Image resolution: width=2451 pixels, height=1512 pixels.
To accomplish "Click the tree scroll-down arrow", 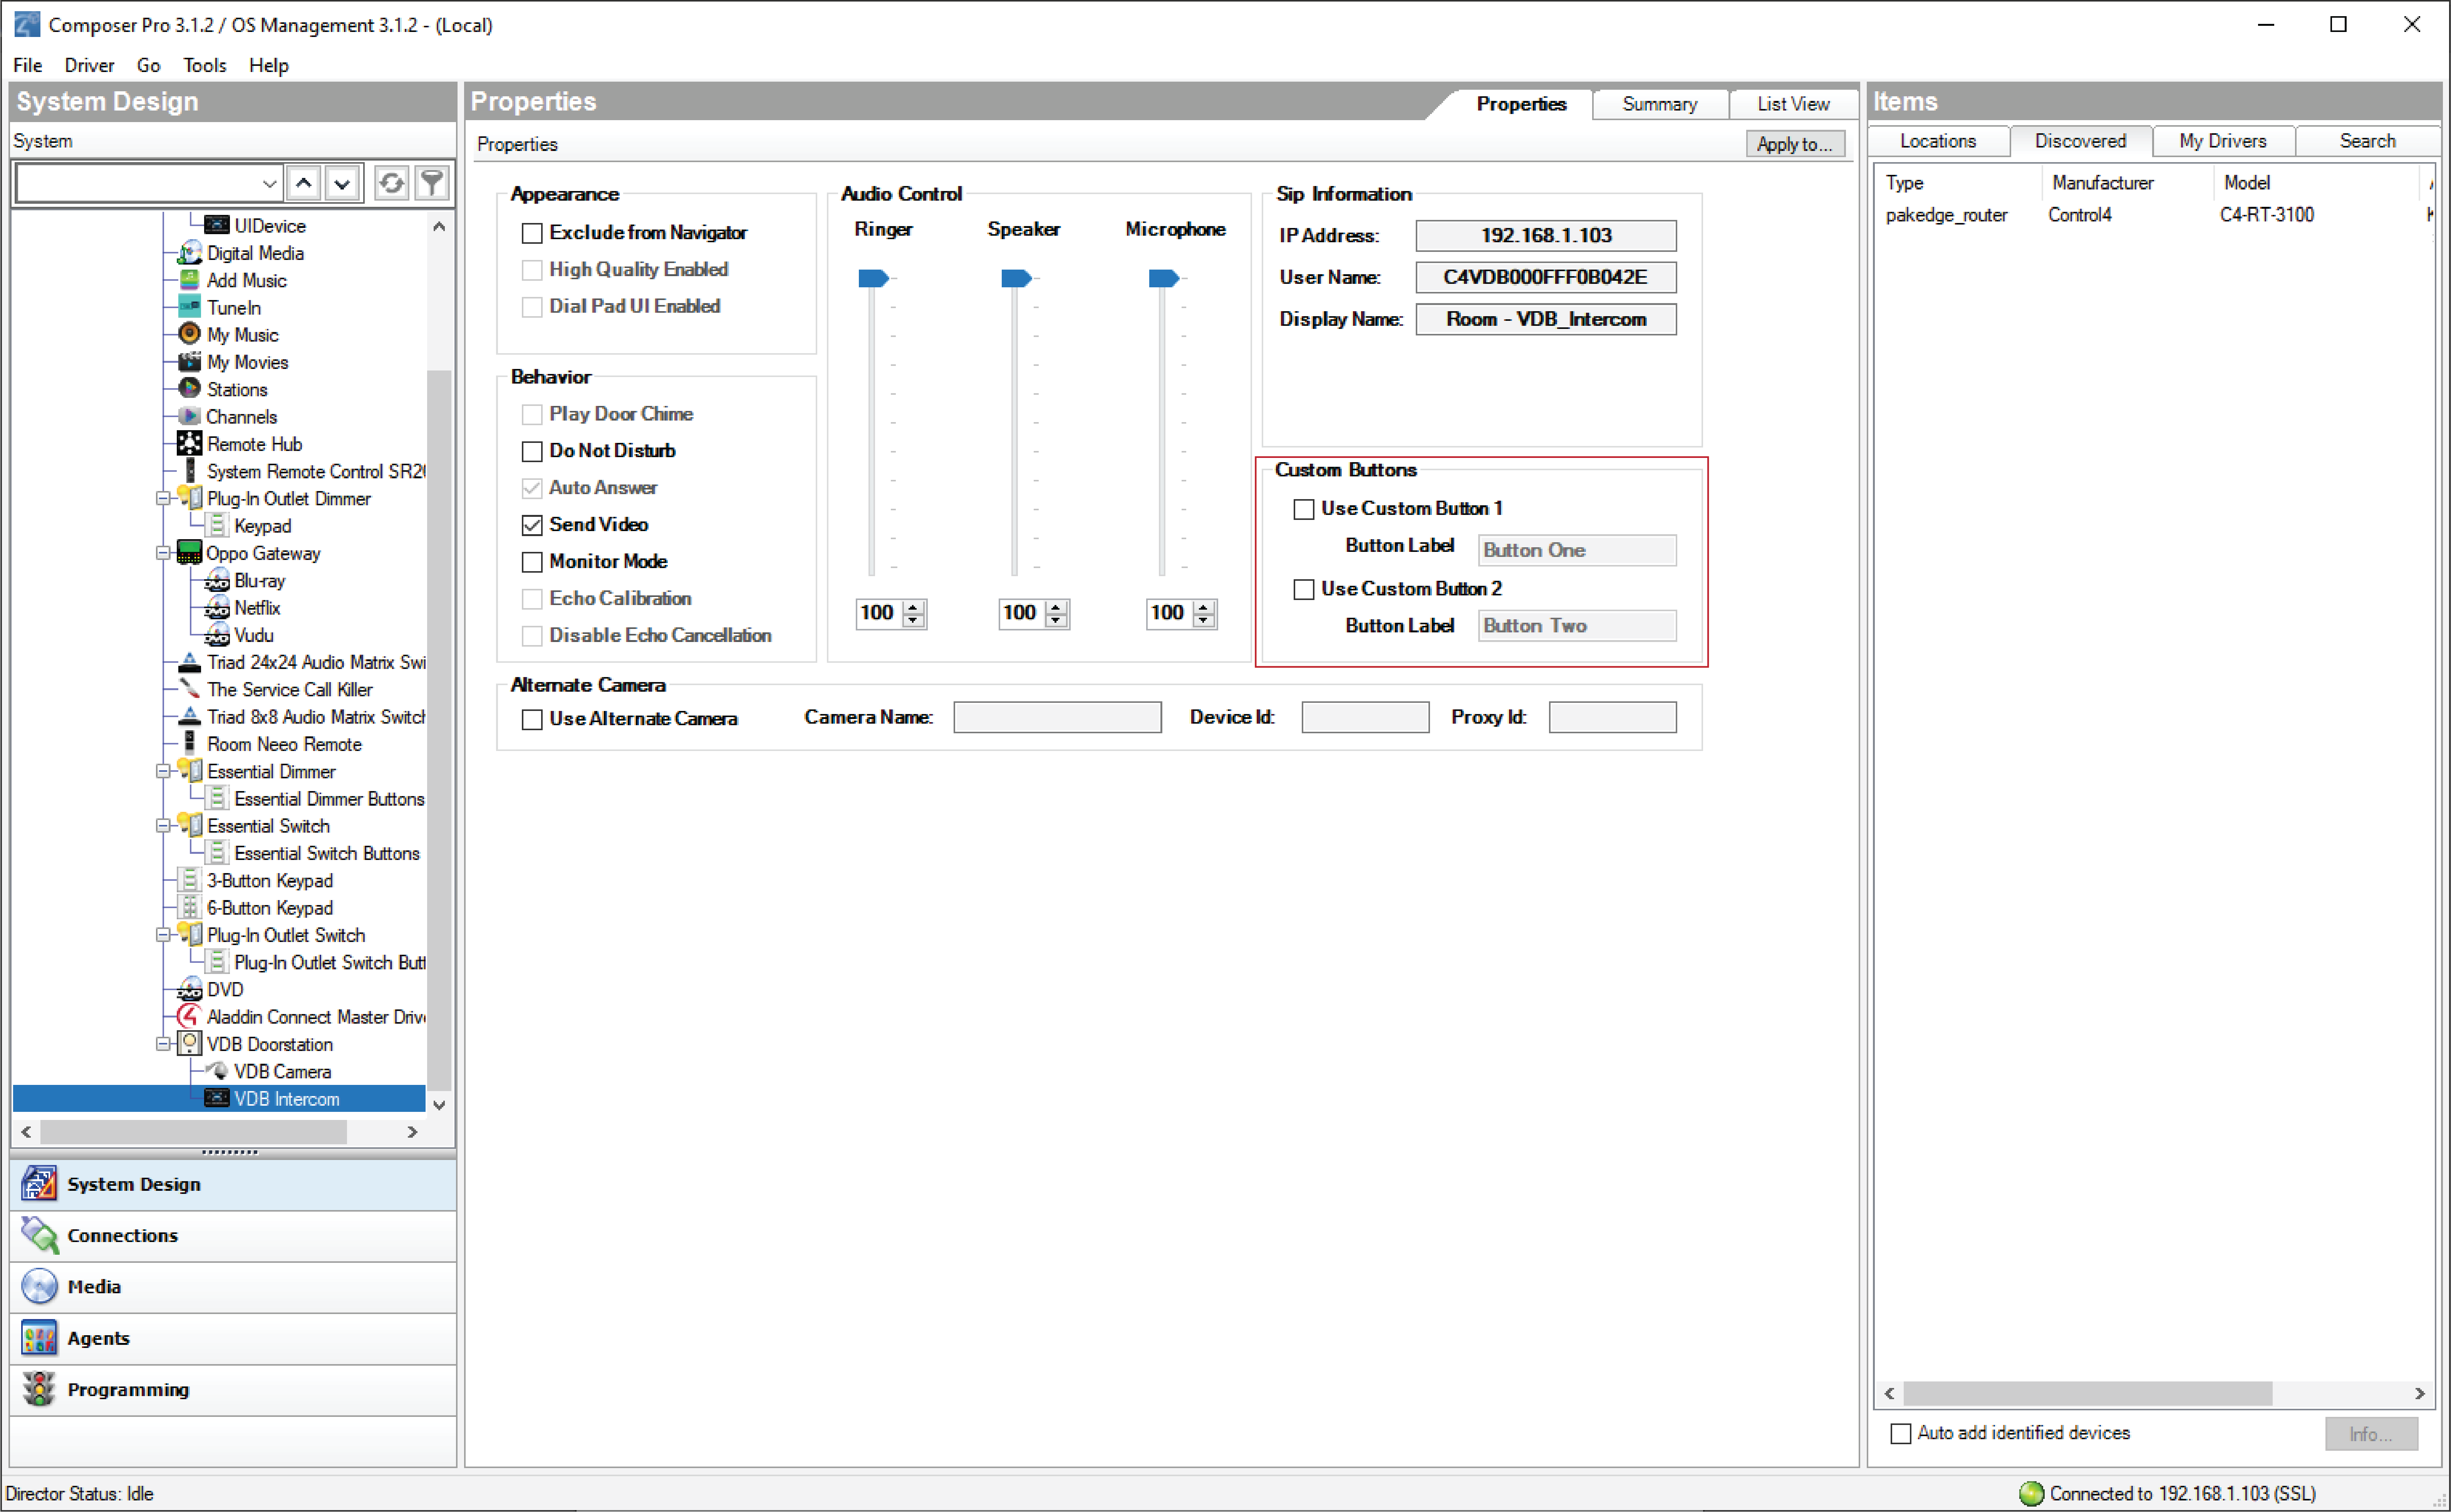I will pos(439,1104).
